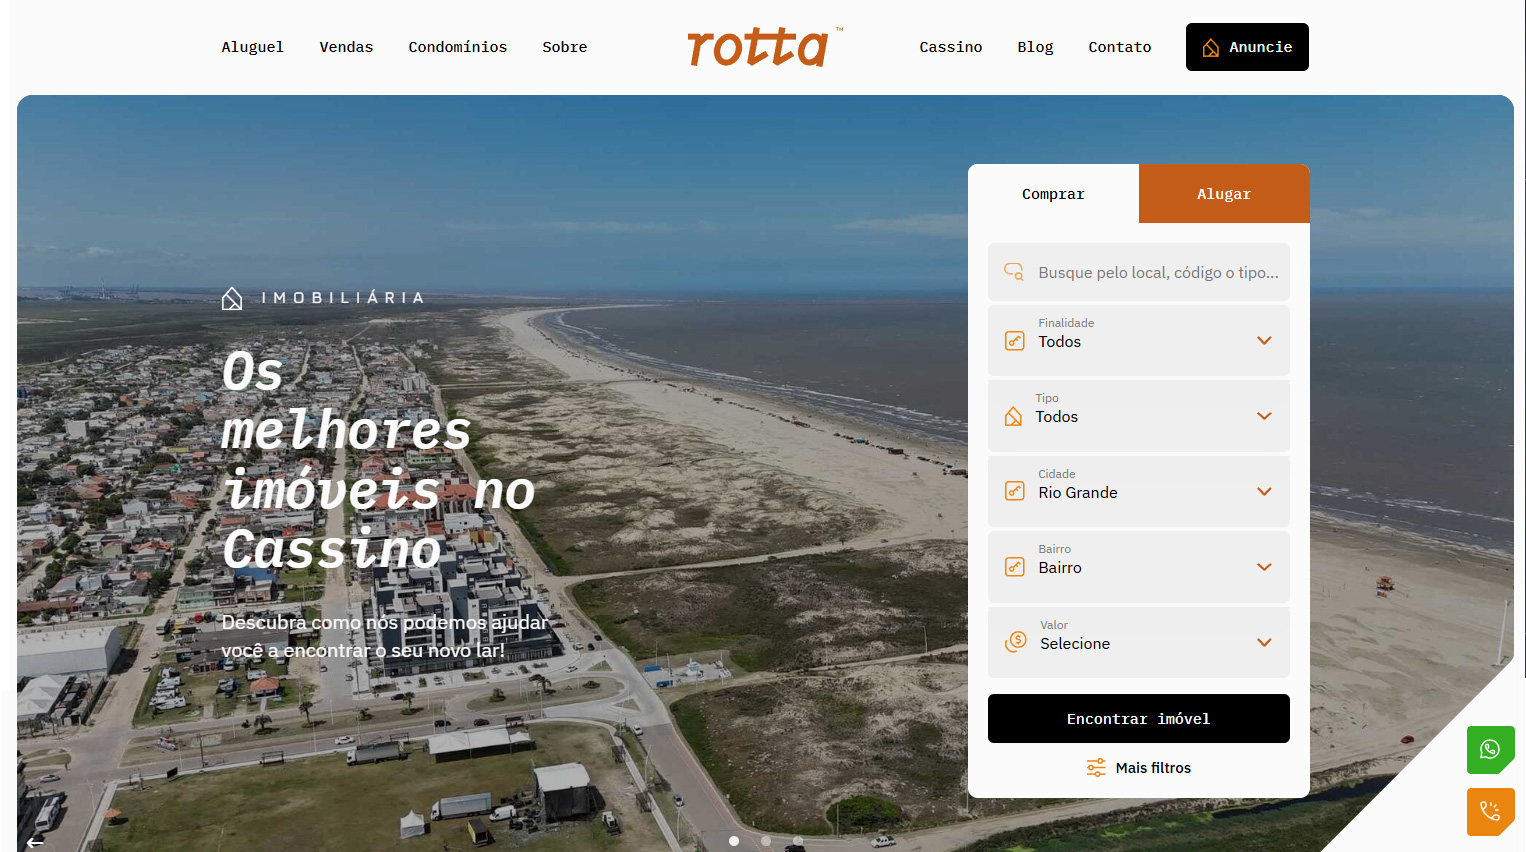Image resolution: width=1526 pixels, height=852 pixels.
Task: Select the Alugar tab
Action: coord(1224,194)
